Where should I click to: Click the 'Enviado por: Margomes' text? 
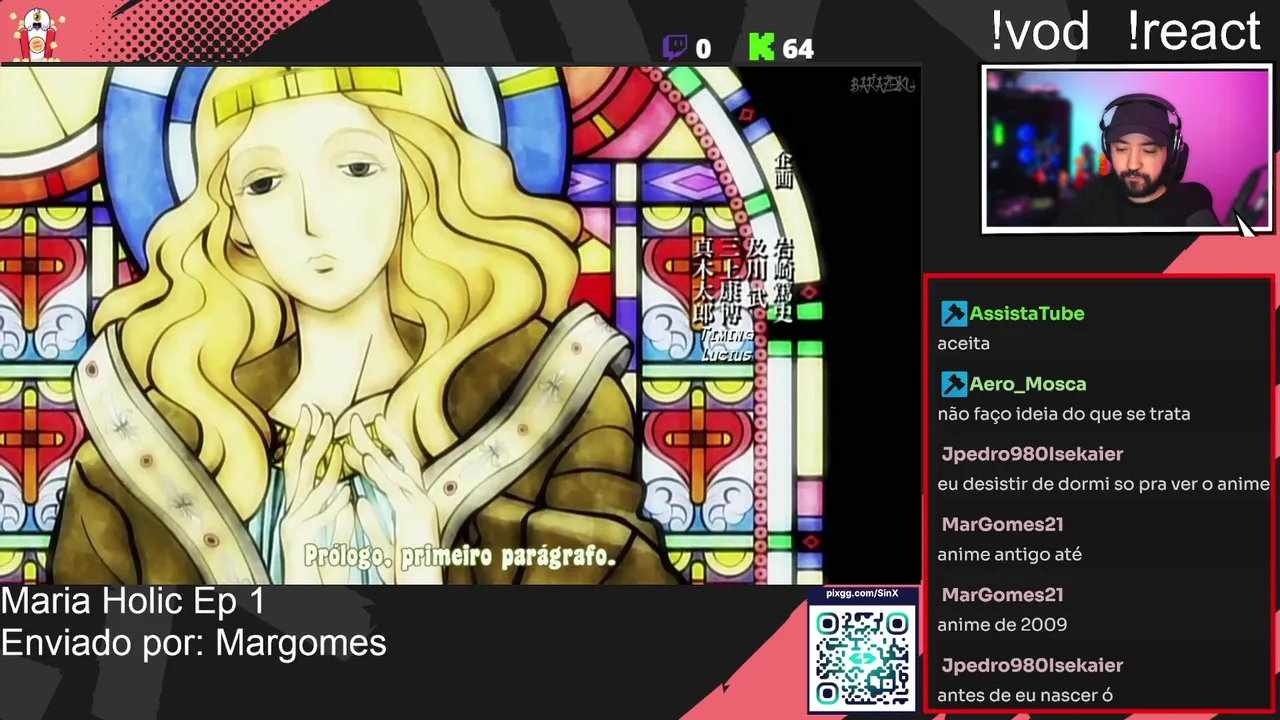[193, 642]
